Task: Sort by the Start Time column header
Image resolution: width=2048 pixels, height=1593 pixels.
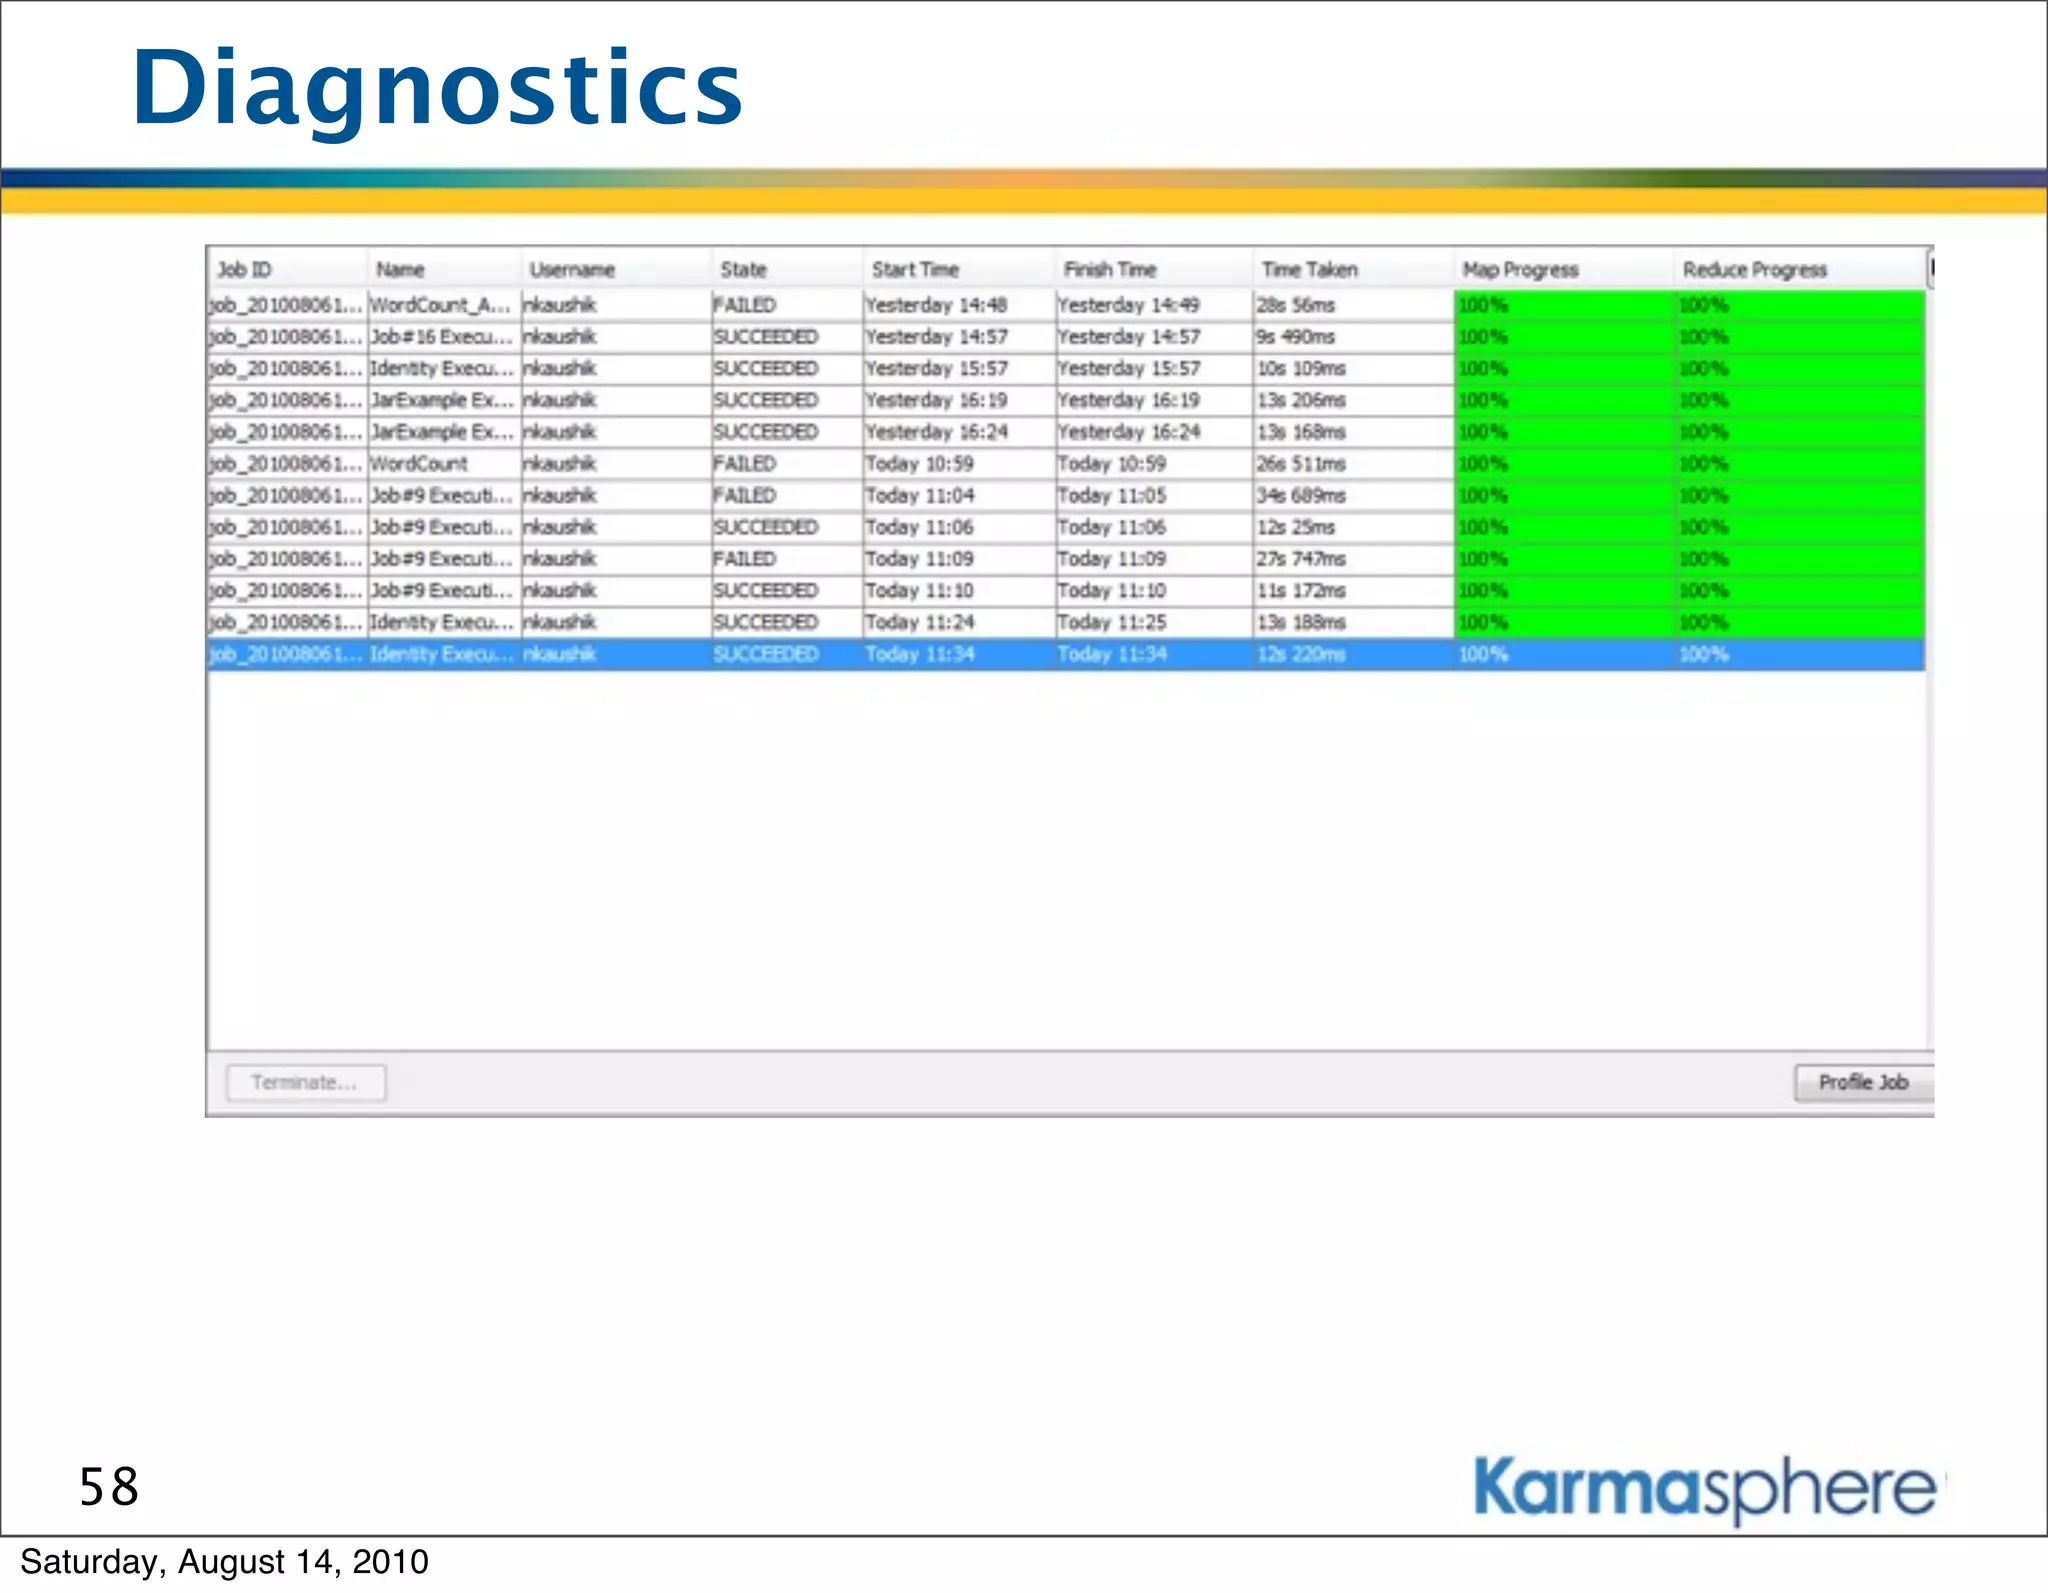Action: click(958, 269)
